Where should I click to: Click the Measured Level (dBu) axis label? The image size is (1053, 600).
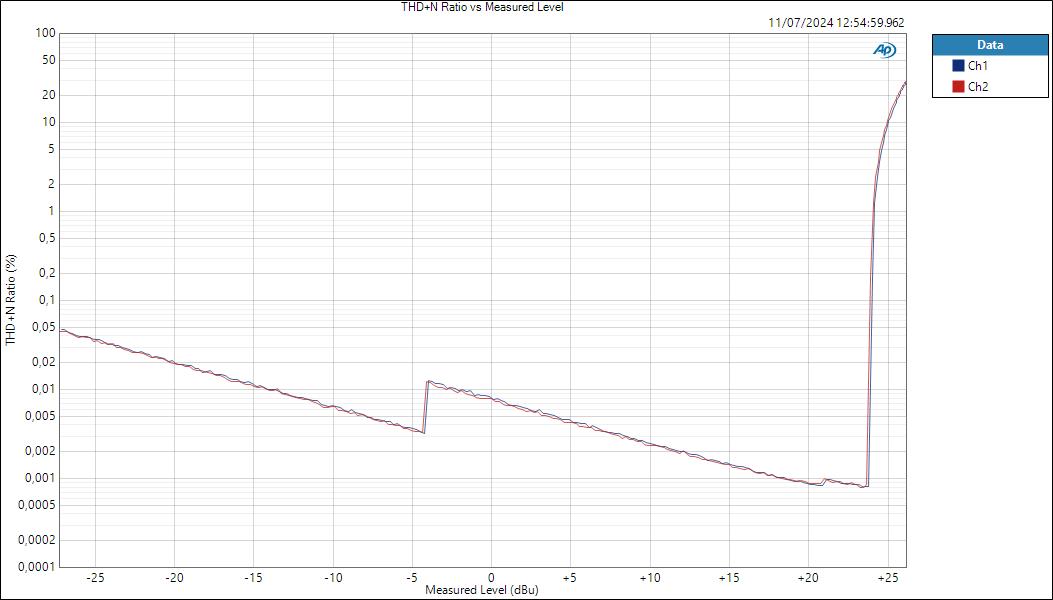(483, 590)
